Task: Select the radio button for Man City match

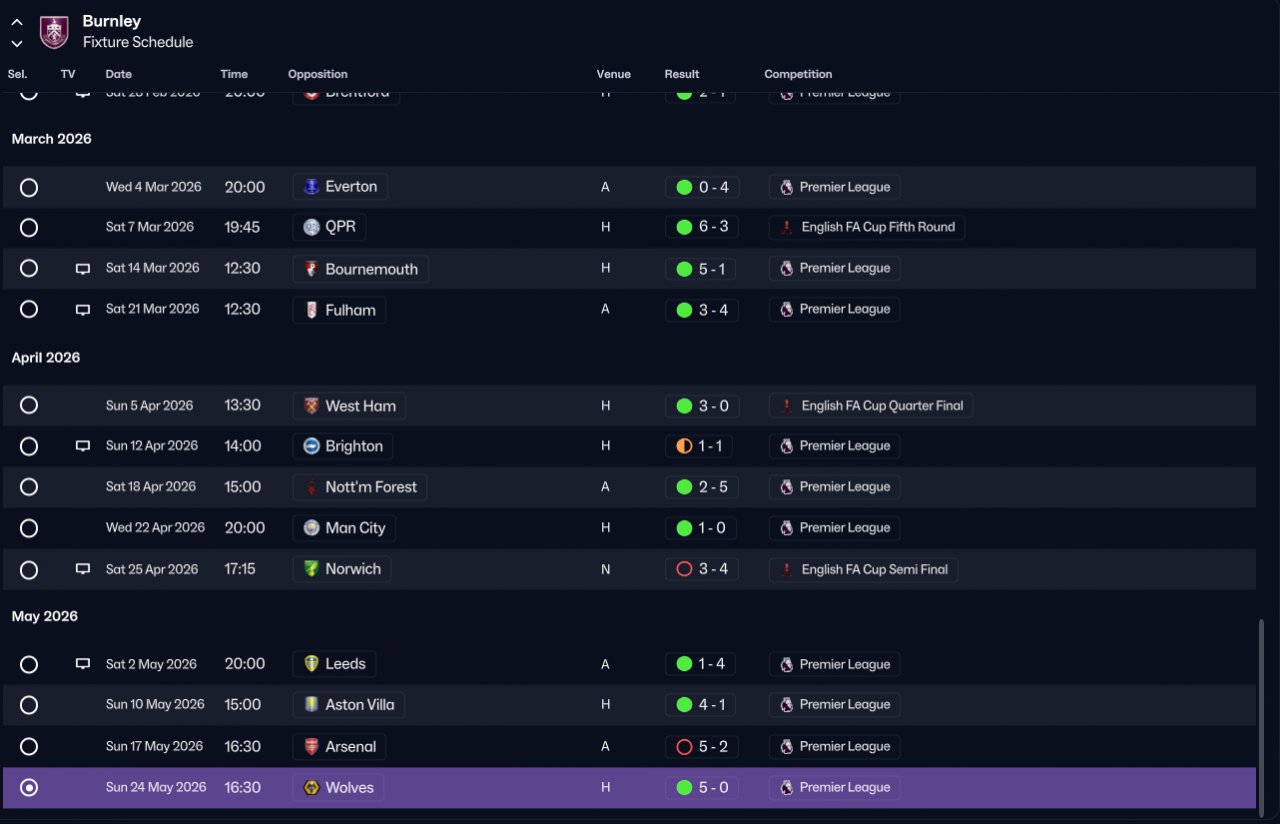Action: (29, 528)
